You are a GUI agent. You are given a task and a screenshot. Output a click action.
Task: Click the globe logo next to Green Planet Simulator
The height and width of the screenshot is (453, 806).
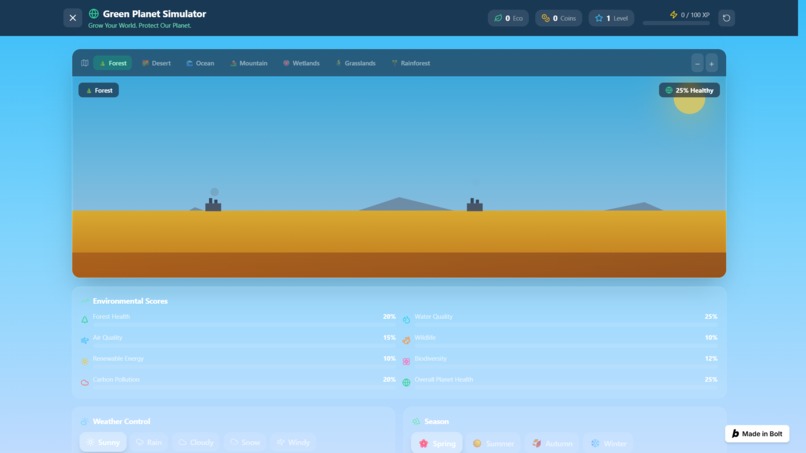pyautogui.click(x=94, y=14)
